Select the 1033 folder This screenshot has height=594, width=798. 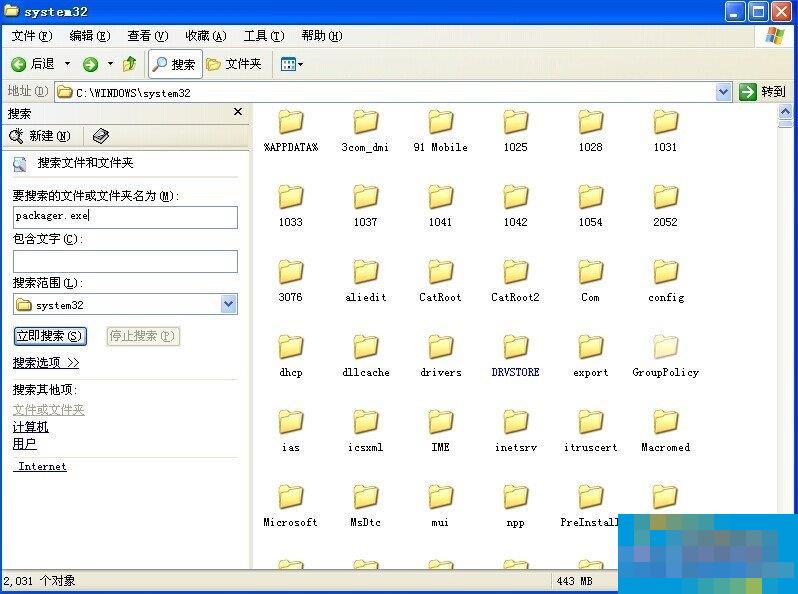(291, 206)
